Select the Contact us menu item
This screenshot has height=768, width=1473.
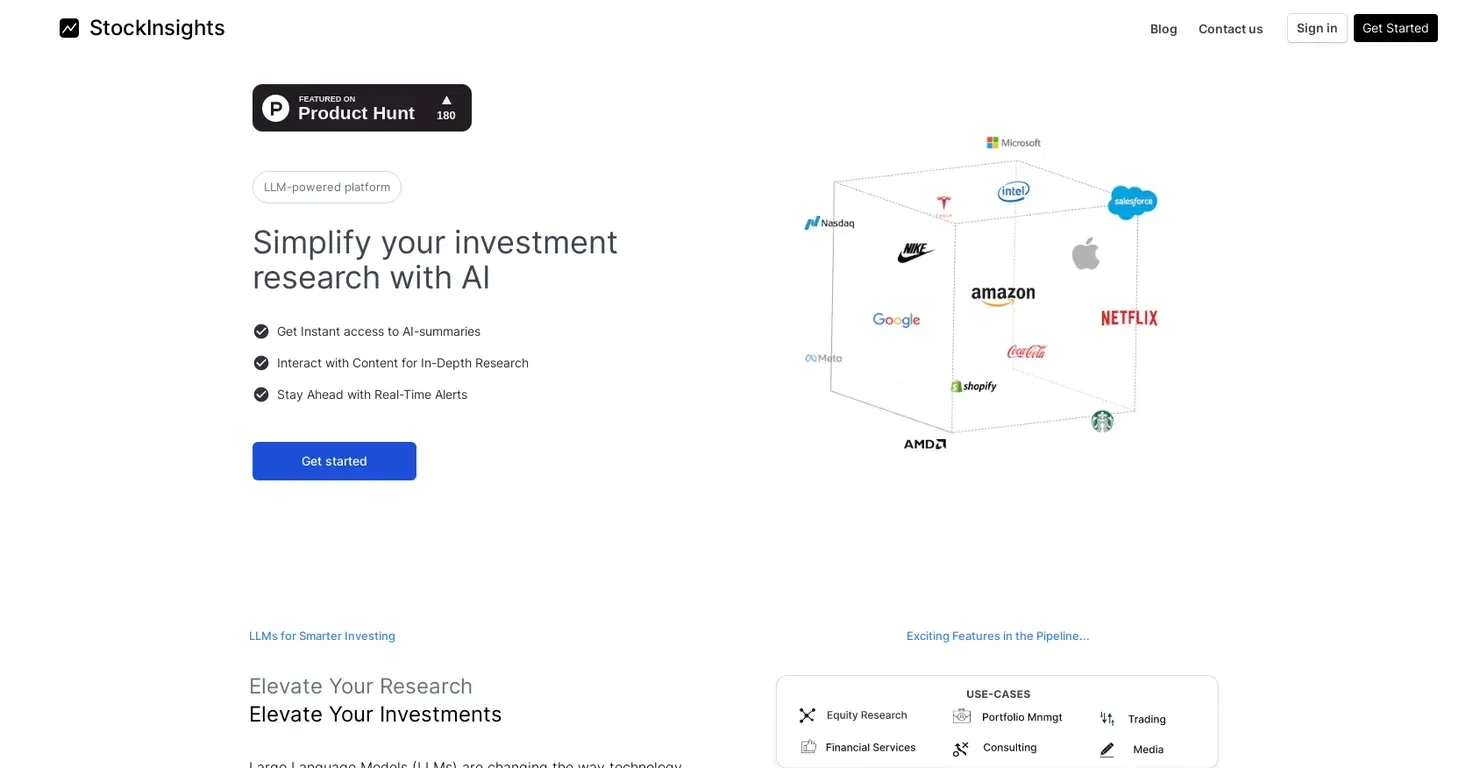pos(1230,29)
